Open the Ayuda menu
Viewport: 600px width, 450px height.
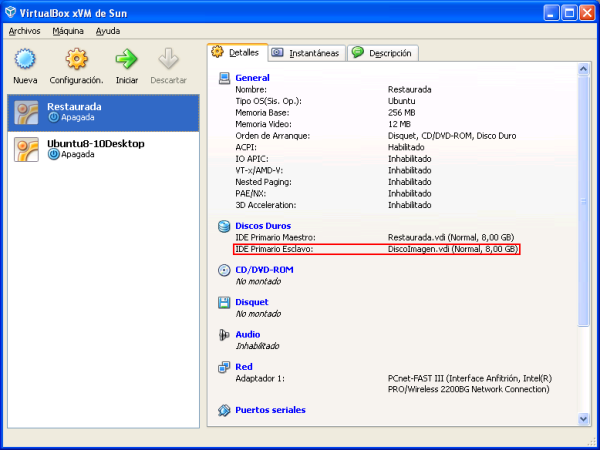pos(108,31)
